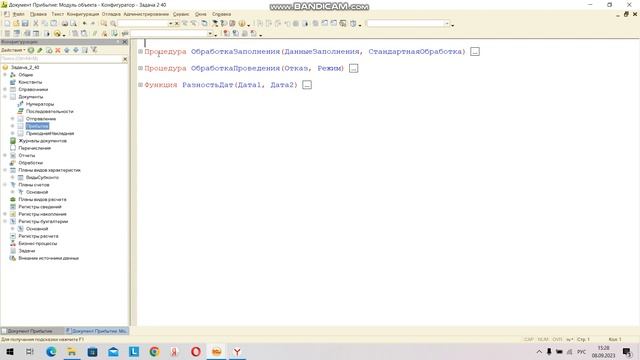
Task: Close the Configuration tree panel
Action: tap(125, 42)
